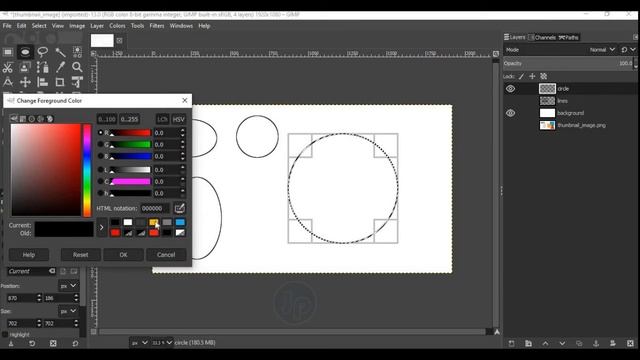Viewport: 640px width, 360px height.
Task: Open the Windows menu
Action: click(181, 26)
